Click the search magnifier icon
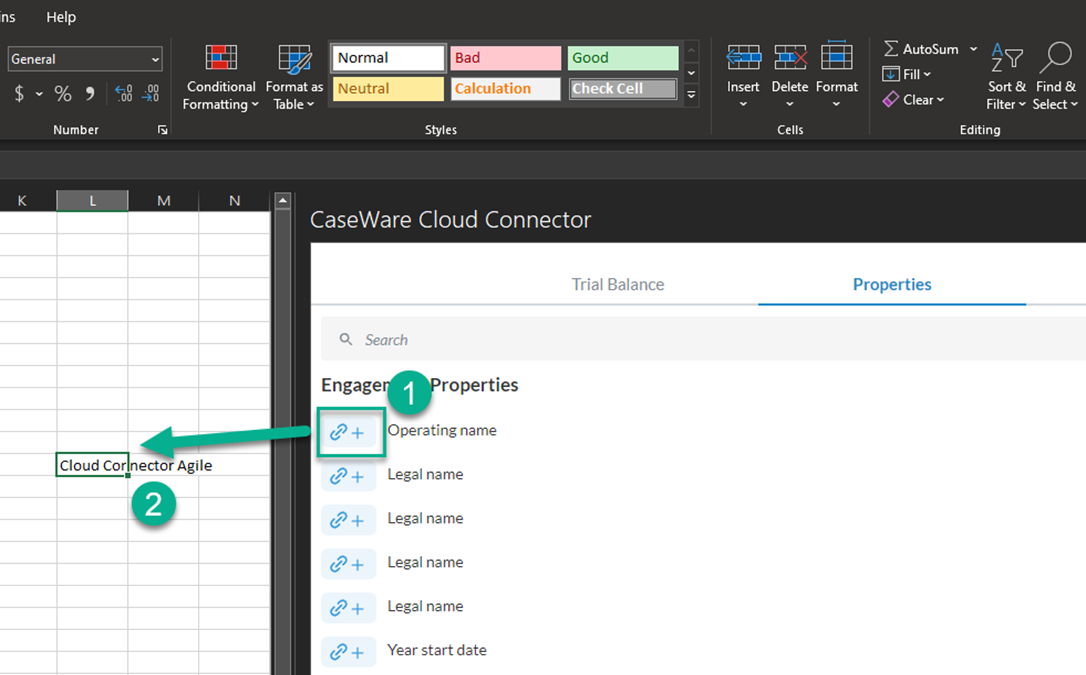 [346, 339]
